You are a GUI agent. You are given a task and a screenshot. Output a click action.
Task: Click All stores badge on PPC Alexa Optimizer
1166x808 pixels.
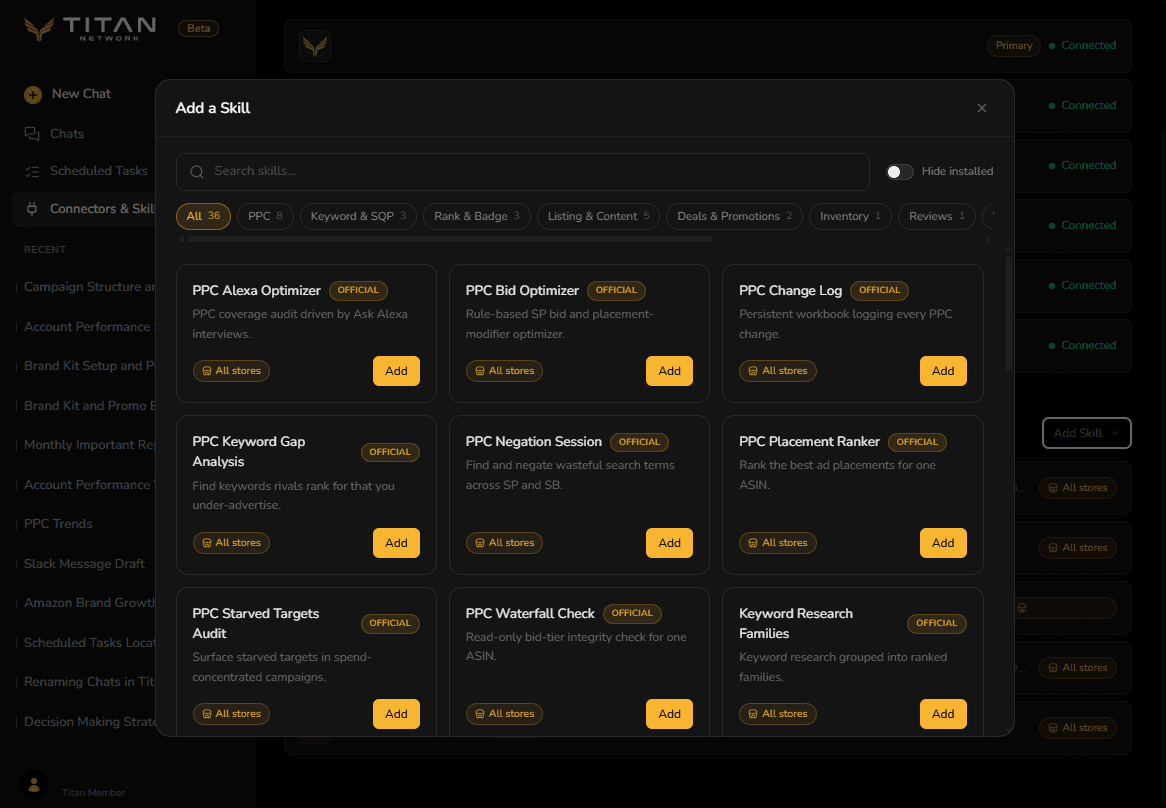tap(231, 371)
